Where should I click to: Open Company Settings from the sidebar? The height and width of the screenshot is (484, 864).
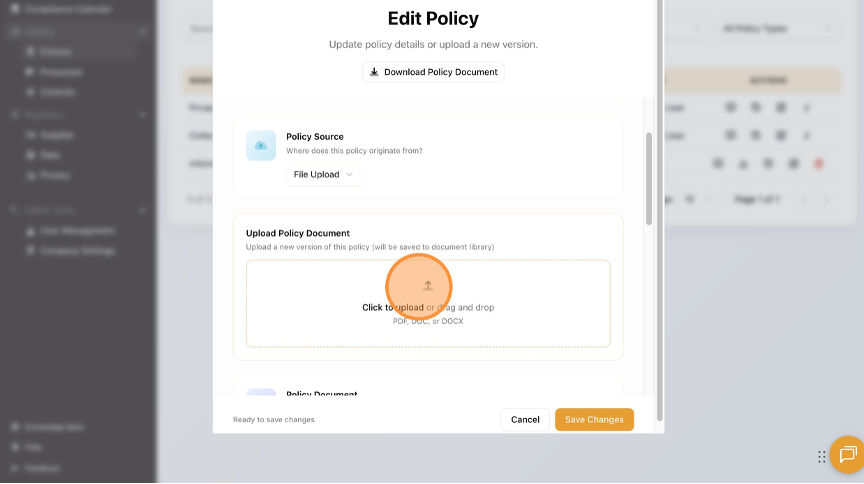click(77, 250)
